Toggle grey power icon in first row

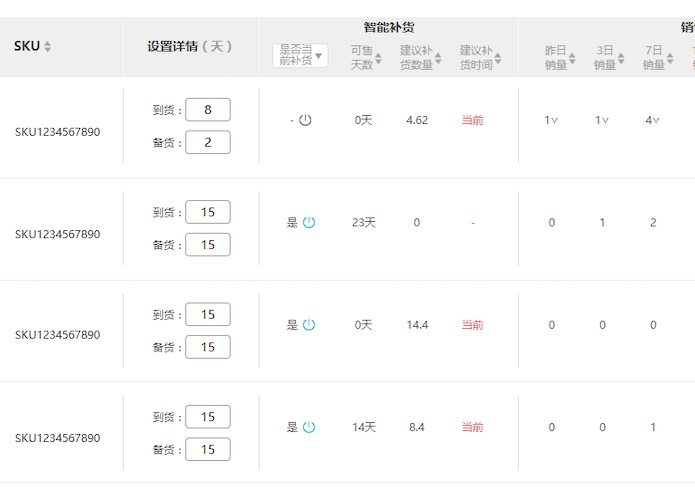pos(305,120)
